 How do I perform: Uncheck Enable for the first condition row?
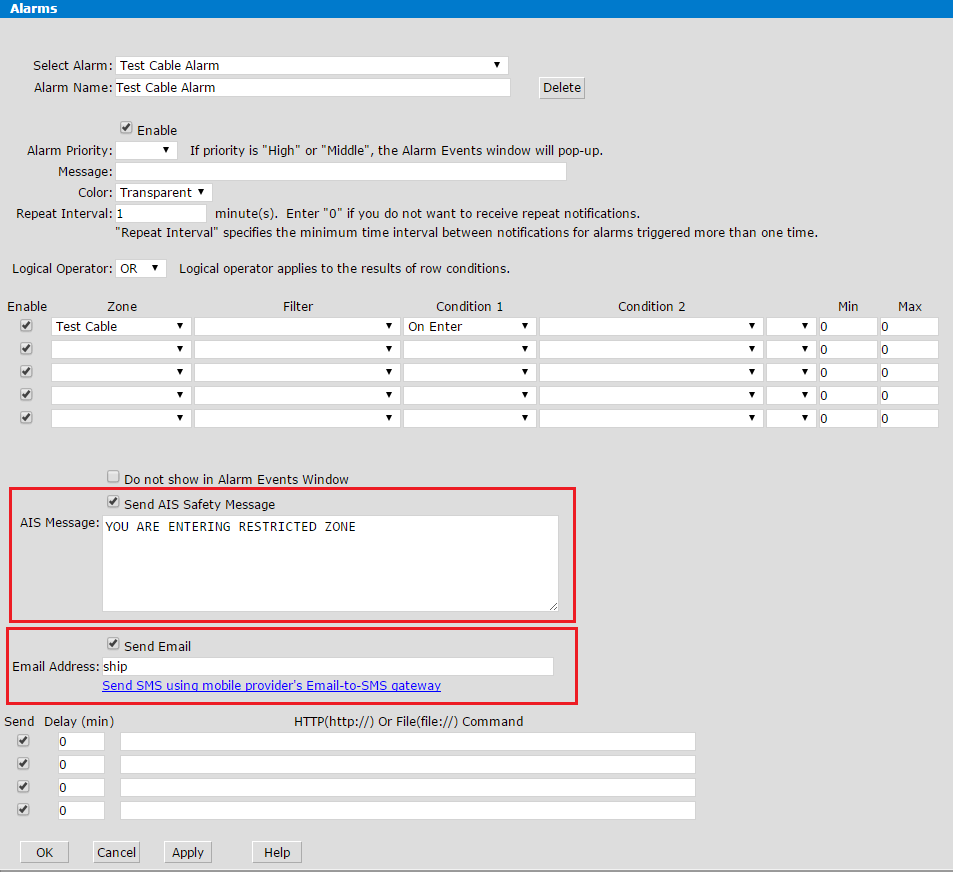(x=26, y=326)
